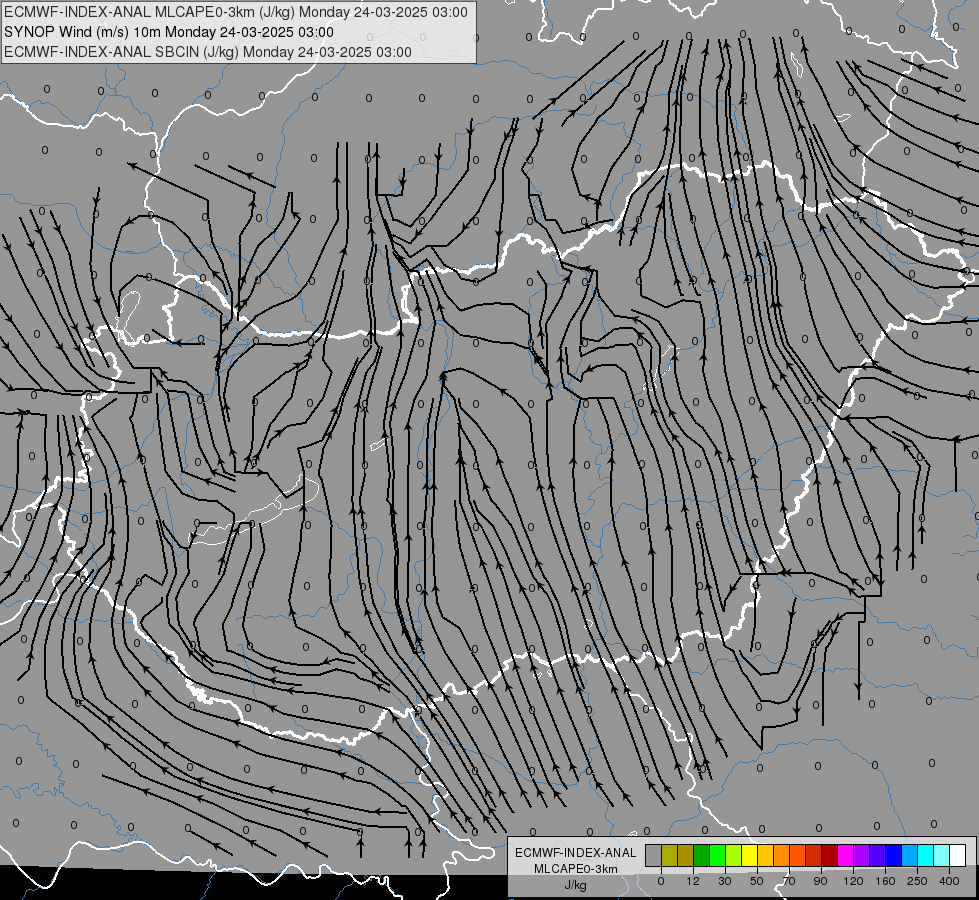The height and width of the screenshot is (900, 979).
Task: Click the gray legend swatch below 0
Action: point(653,856)
